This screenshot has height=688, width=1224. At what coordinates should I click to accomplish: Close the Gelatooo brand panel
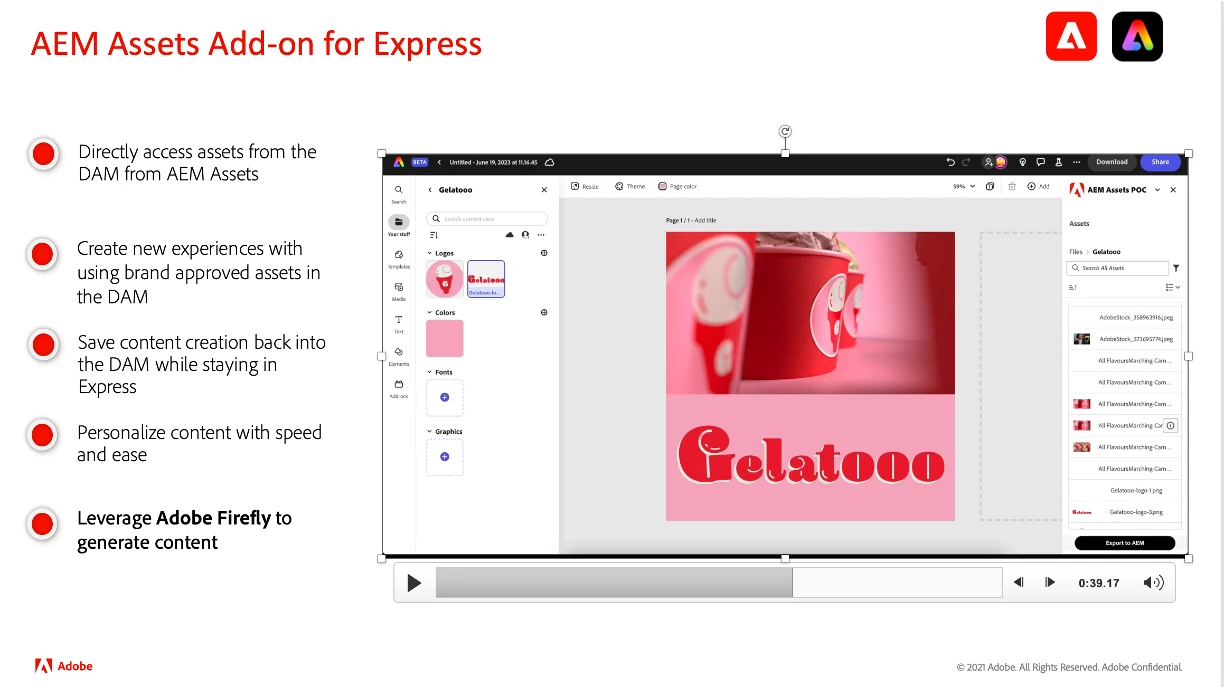click(544, 190)
